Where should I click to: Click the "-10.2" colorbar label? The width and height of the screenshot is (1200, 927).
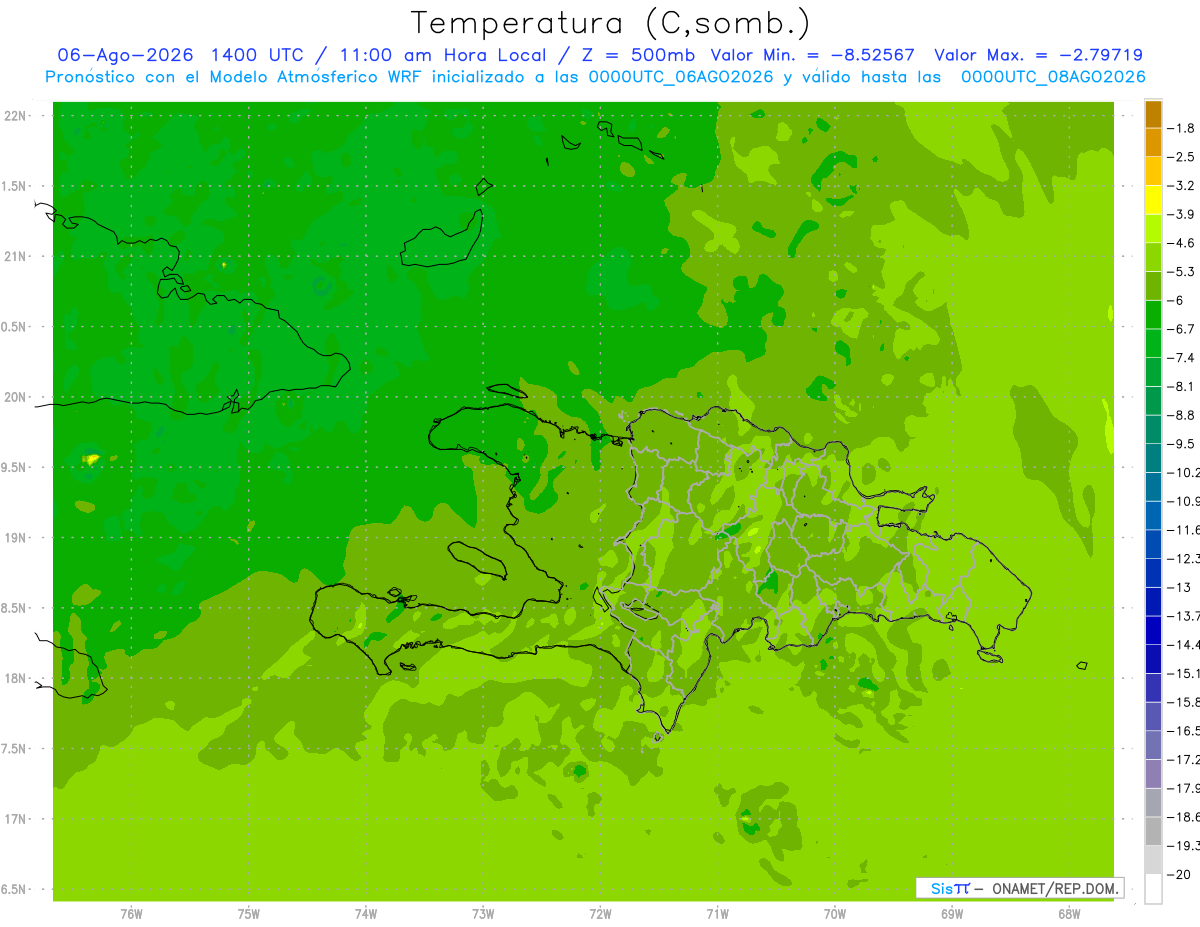point(1185,472)
